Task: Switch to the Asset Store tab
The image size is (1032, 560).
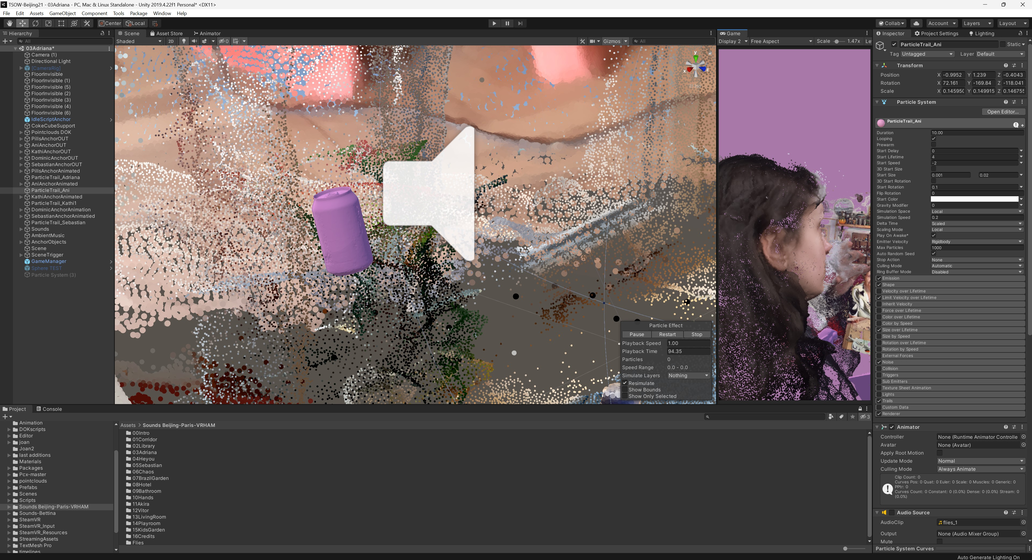Action: click(x=166, y=33)
